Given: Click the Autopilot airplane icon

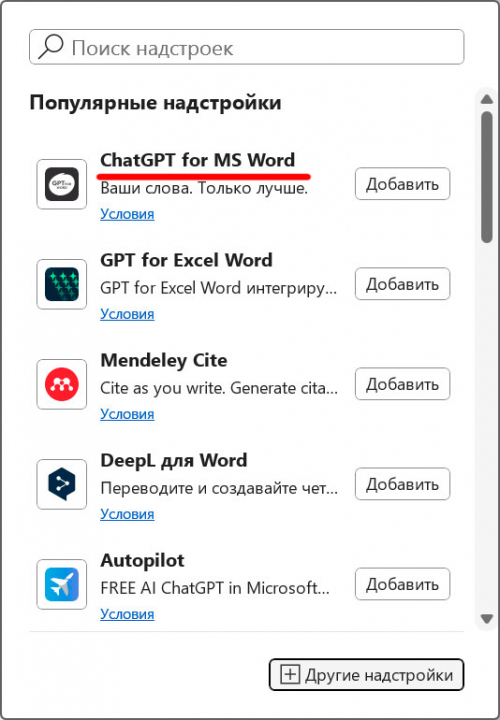Looking at the screenshot, I should (62, 585).
